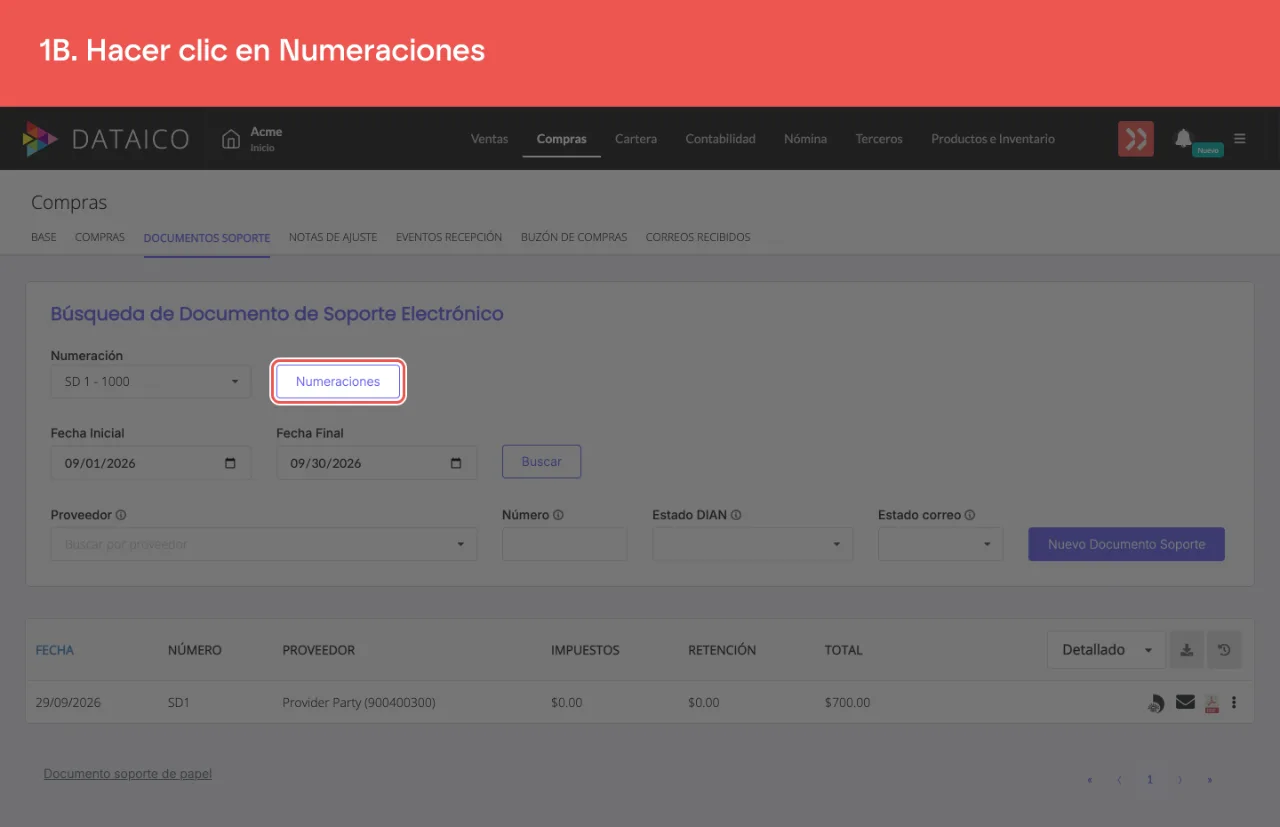Click the email envelope icon for SD1
This screenshot has height=827, width=1280.
click(x=1185, y=702)
